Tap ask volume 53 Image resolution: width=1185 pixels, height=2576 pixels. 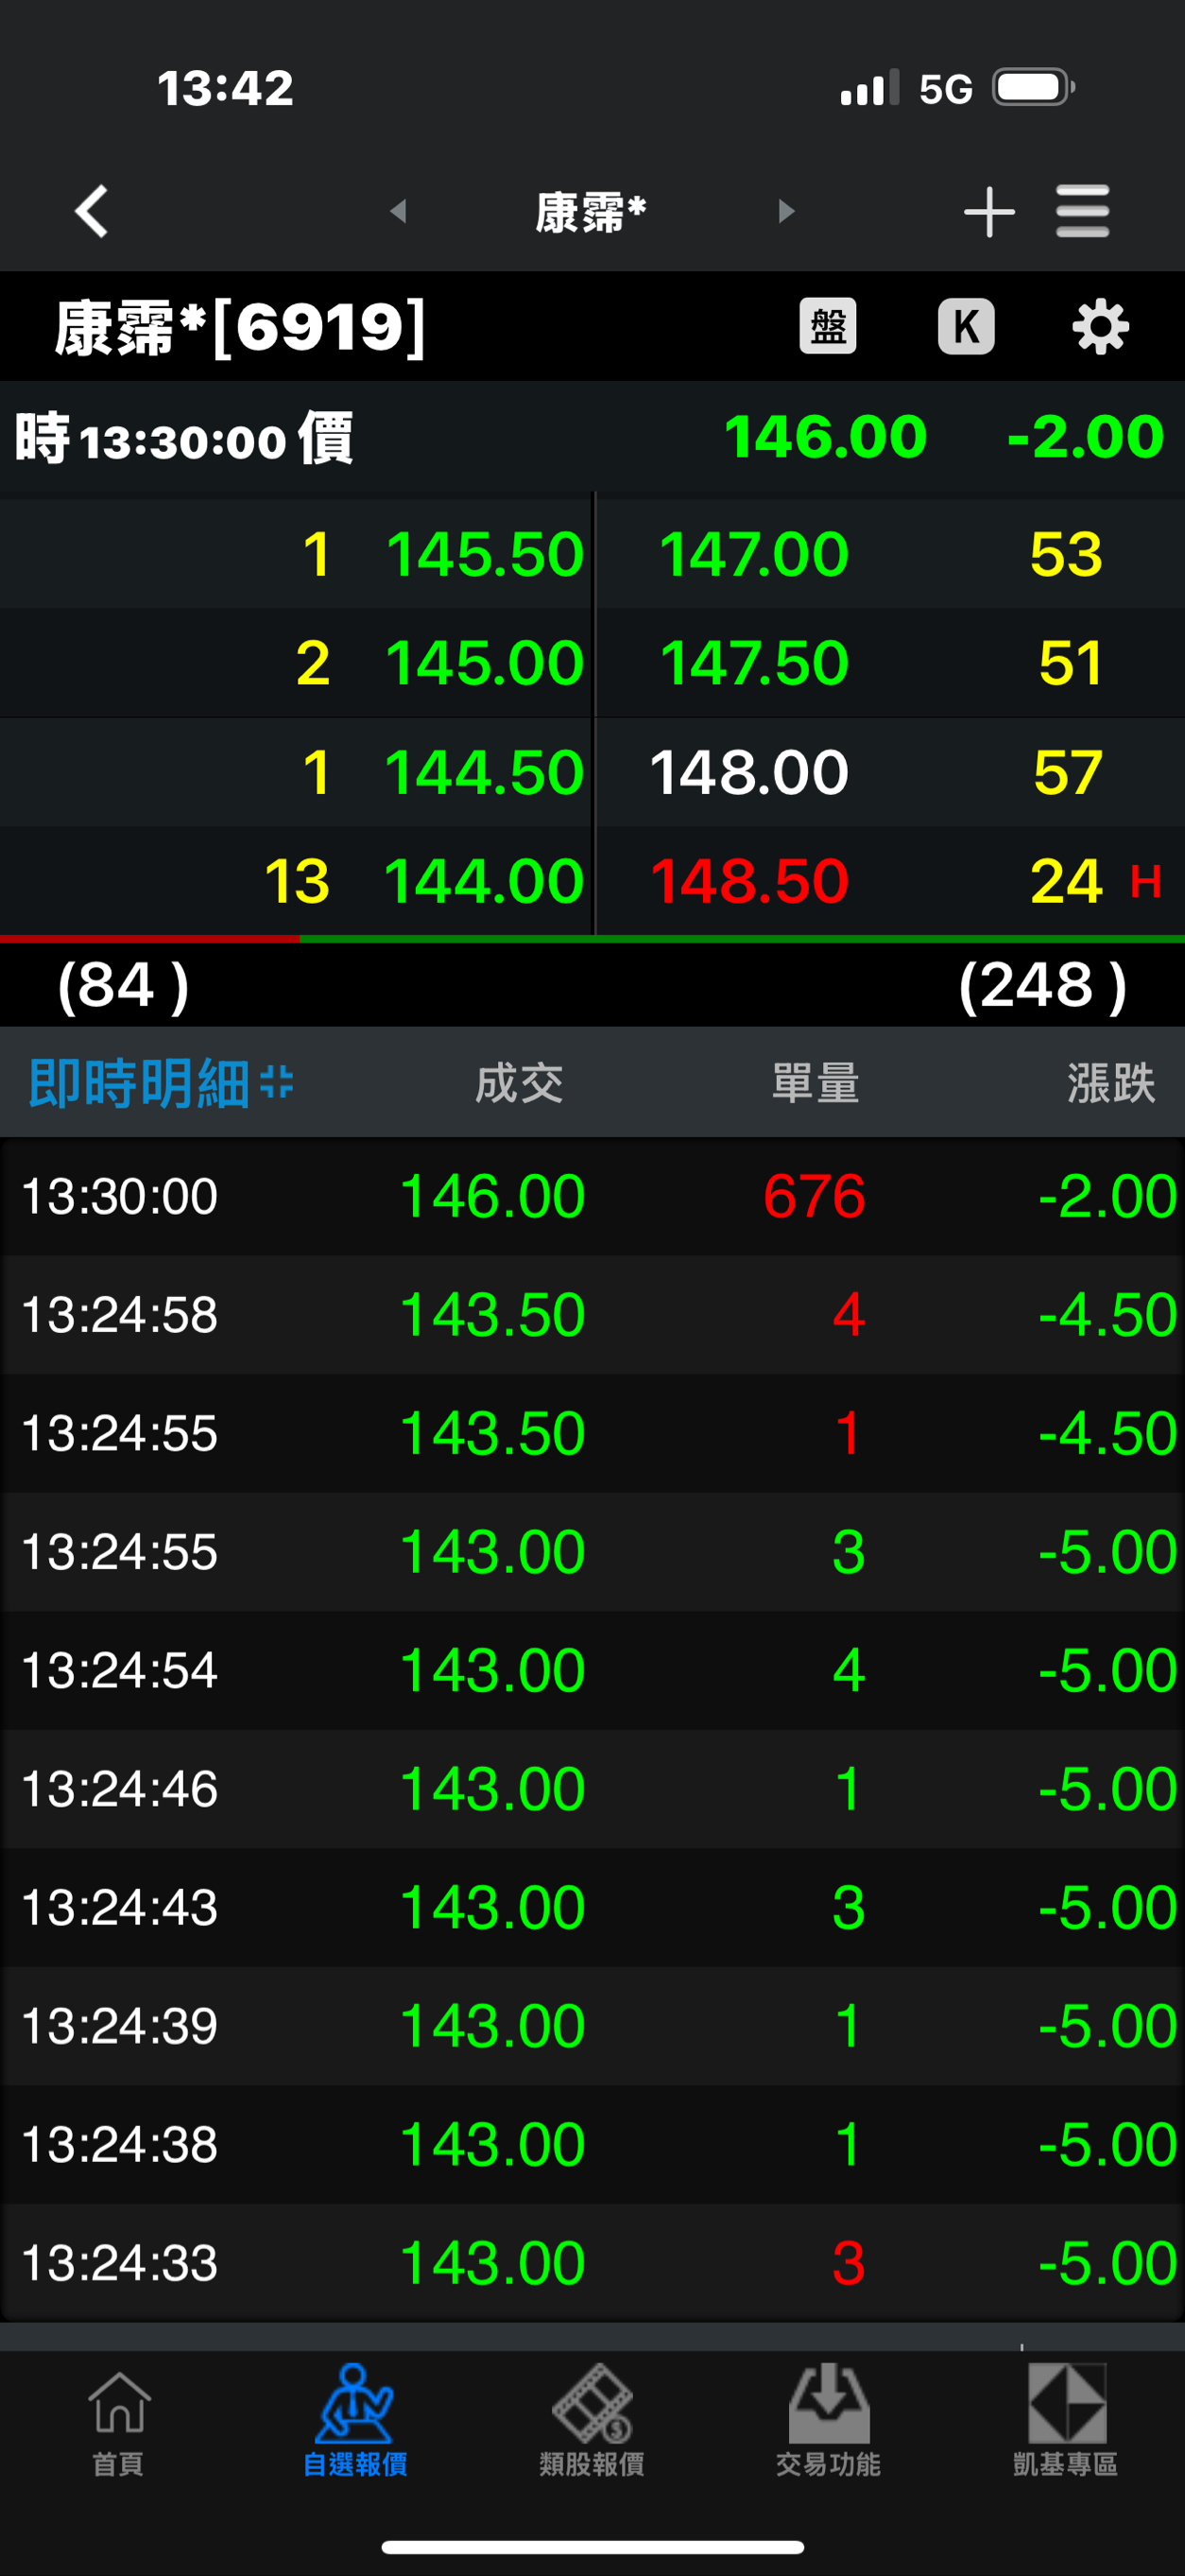1066,554
